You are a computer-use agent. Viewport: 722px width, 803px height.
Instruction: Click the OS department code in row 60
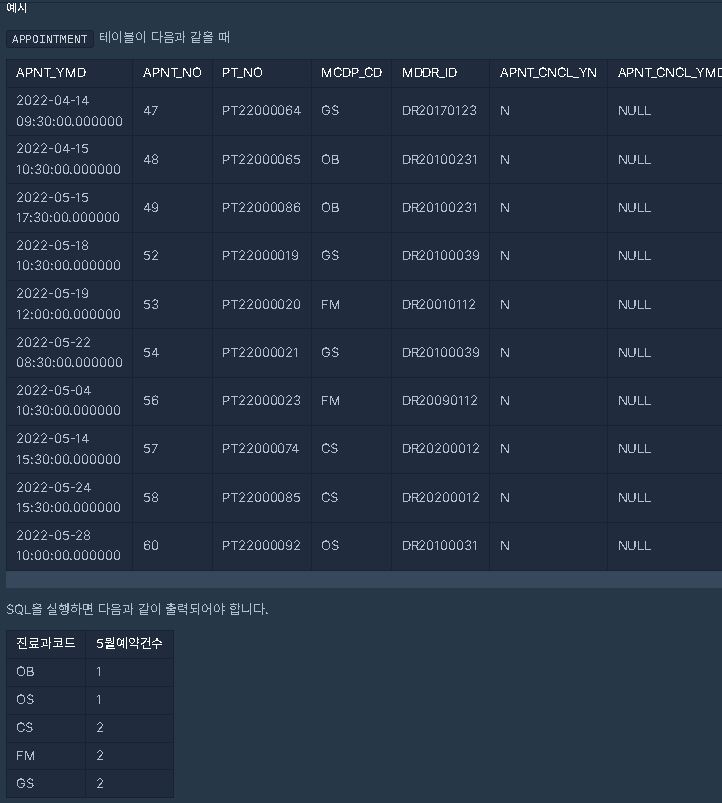point(330,545)
